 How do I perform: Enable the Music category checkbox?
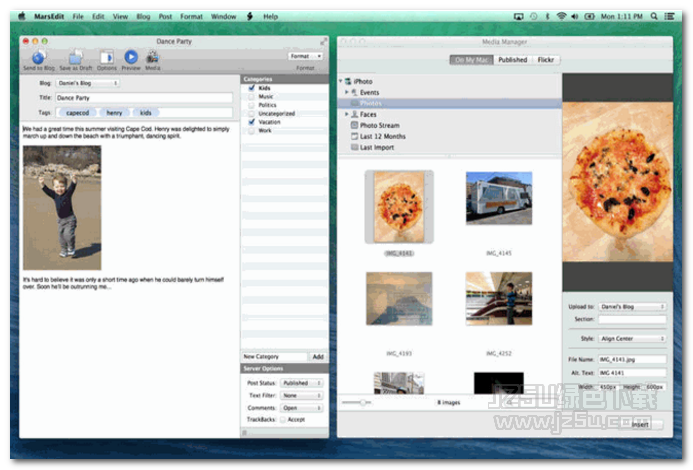251,96
